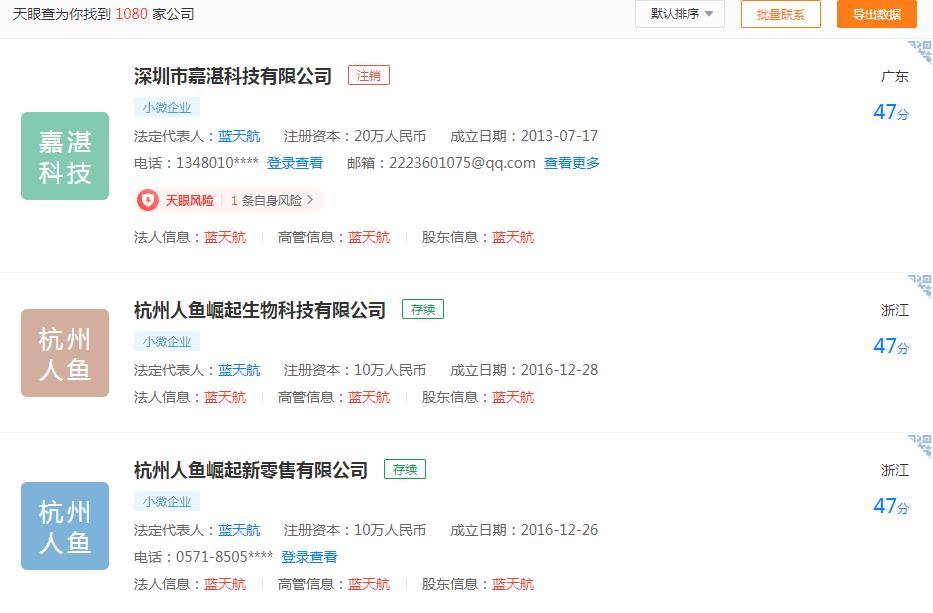Click the 1080 result count
The height and width of the screenshot is (613, 933).
click(132, 14)
